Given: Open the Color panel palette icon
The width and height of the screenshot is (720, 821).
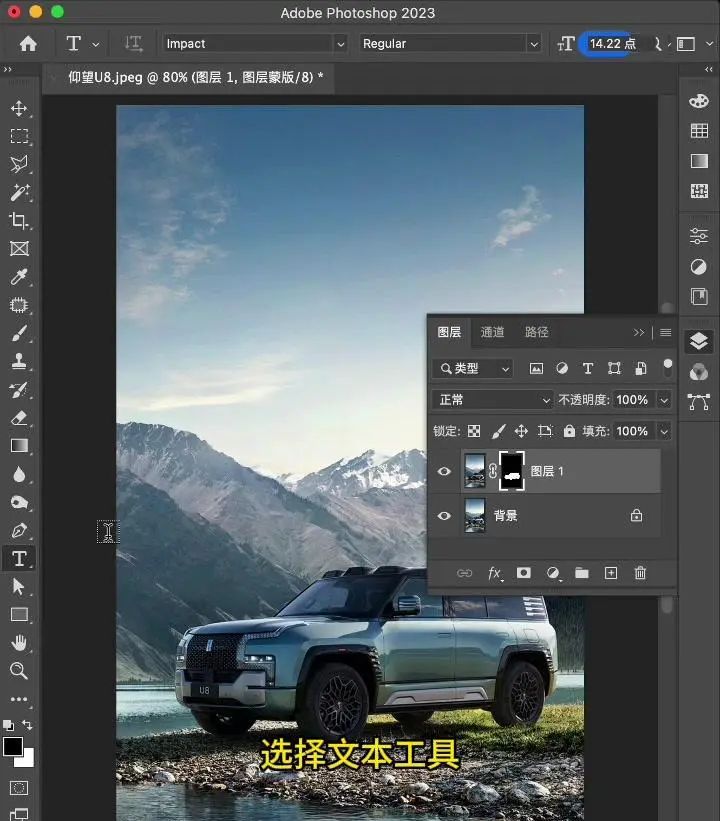Looking at the screenshot, I should [x=699, y=101].
